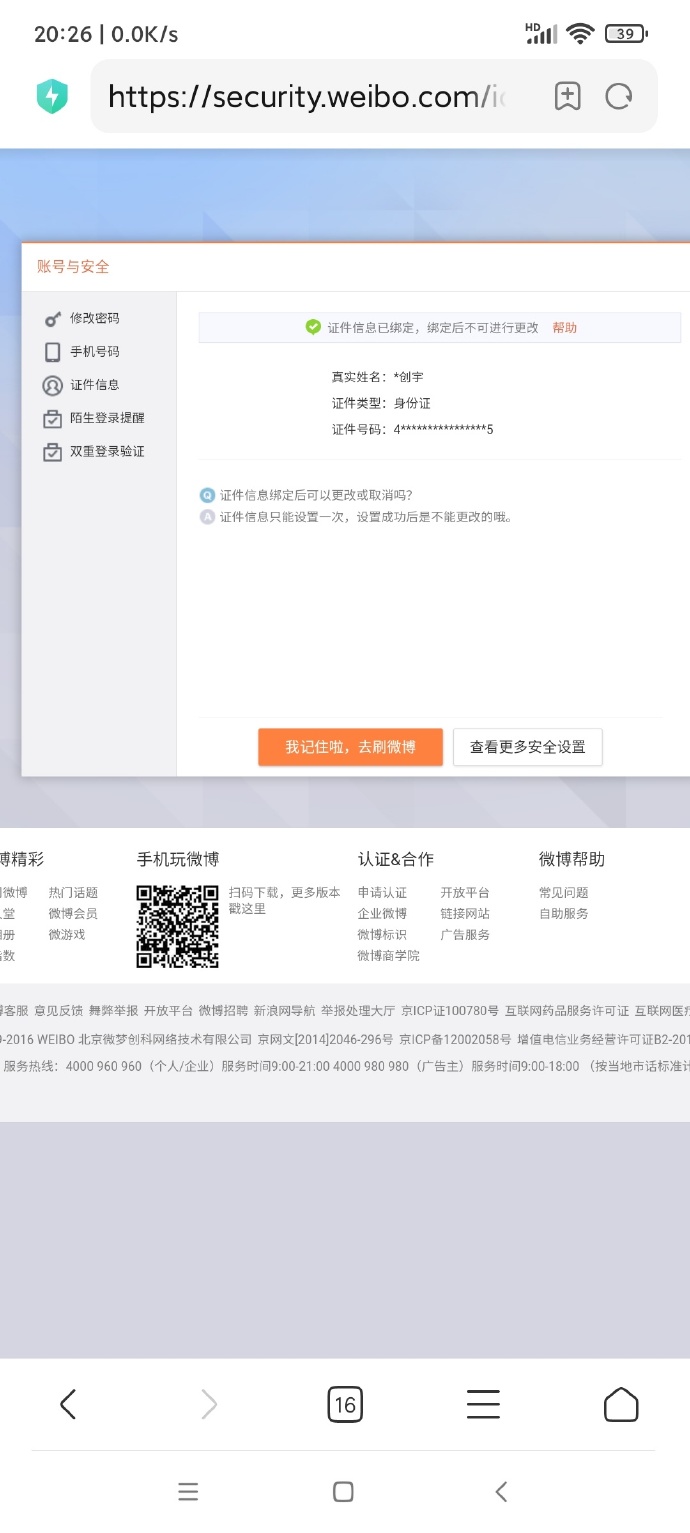
Task: Open the 自助服务 footer link
Action: tap(564, 914)
